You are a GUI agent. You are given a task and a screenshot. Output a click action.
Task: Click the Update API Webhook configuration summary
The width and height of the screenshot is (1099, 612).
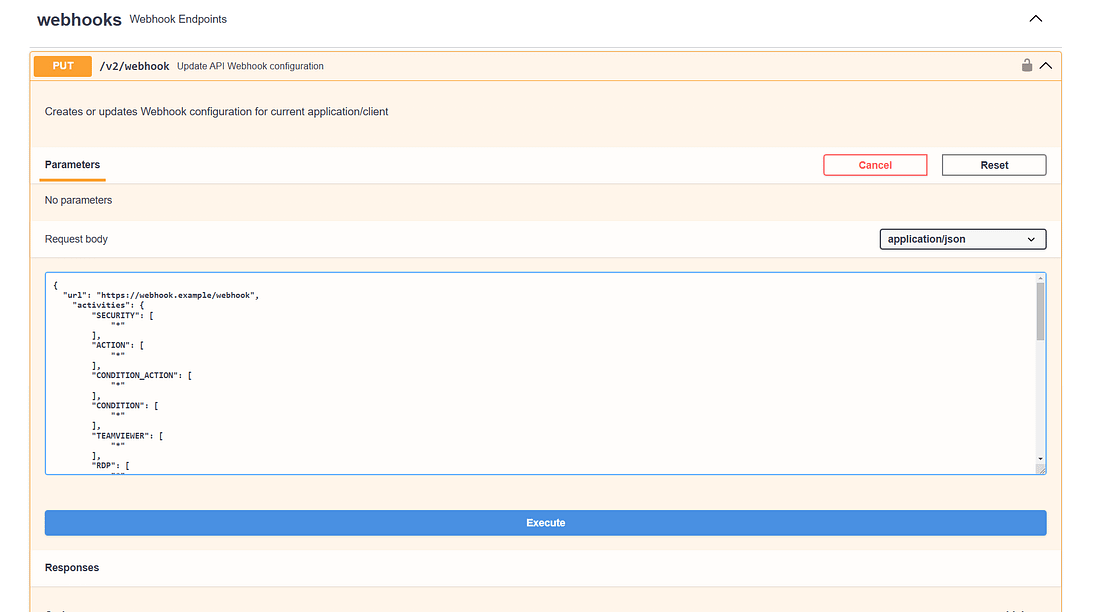click(250, 66)
